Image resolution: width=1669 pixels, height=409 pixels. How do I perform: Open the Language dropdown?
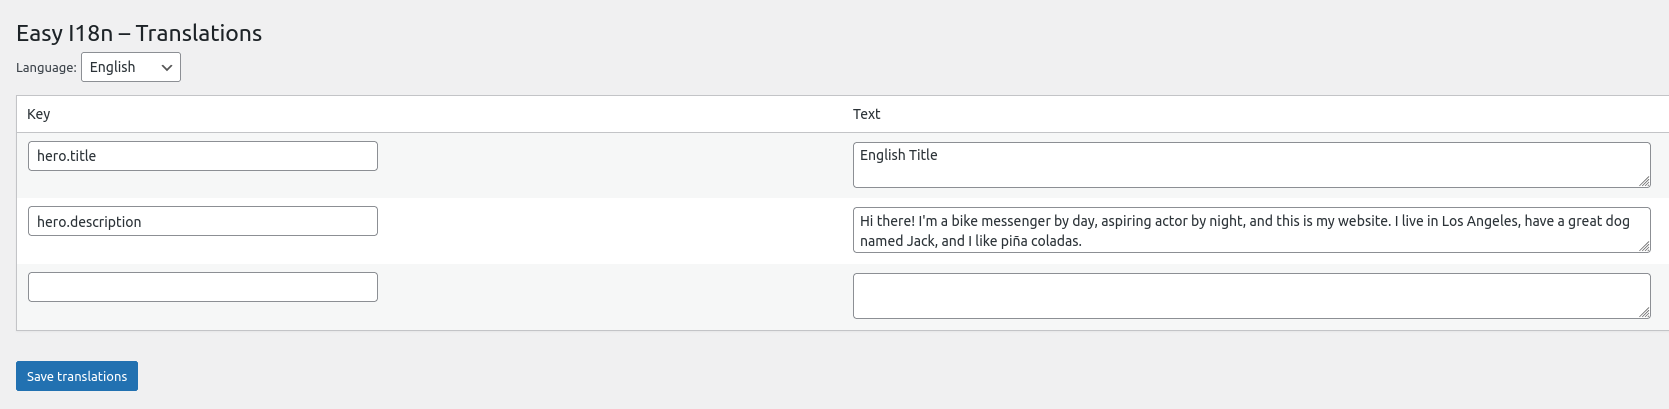pyautogui.click(x=130, y=67)
